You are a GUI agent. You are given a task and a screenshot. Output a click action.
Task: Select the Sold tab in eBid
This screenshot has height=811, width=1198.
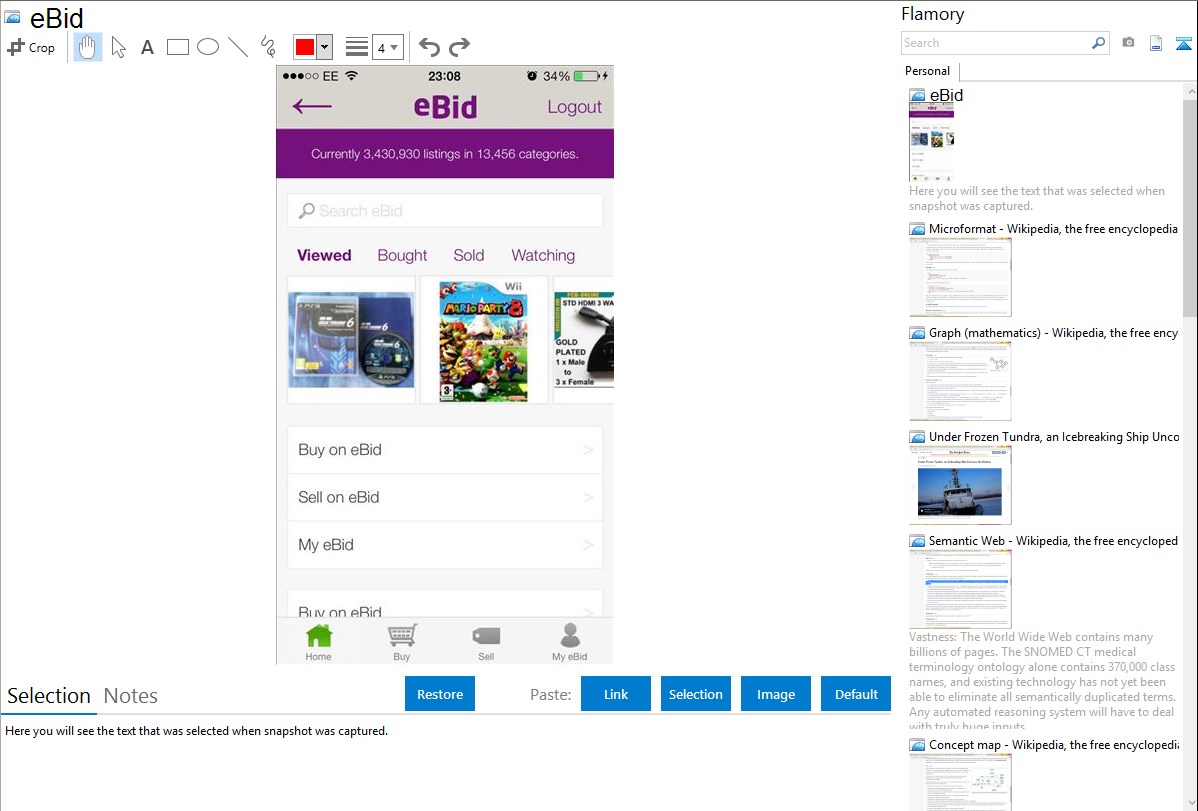(468, 255)
